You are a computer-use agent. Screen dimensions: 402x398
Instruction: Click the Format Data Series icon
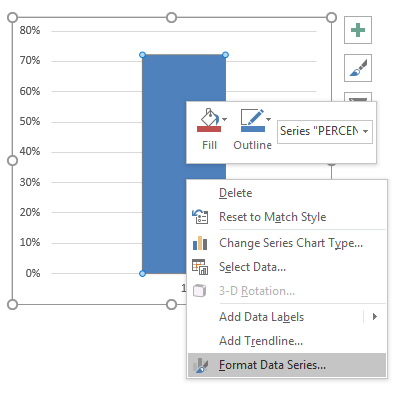coord(200,365)
